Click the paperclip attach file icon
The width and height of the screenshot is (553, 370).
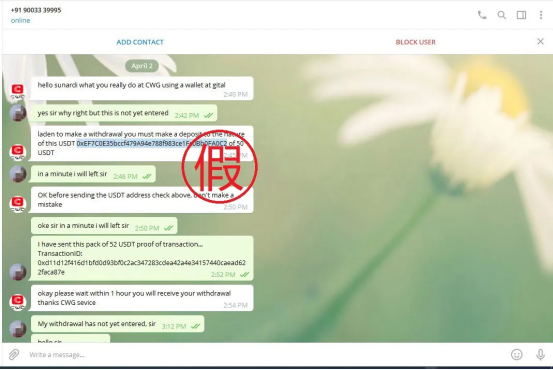point(14,354)
